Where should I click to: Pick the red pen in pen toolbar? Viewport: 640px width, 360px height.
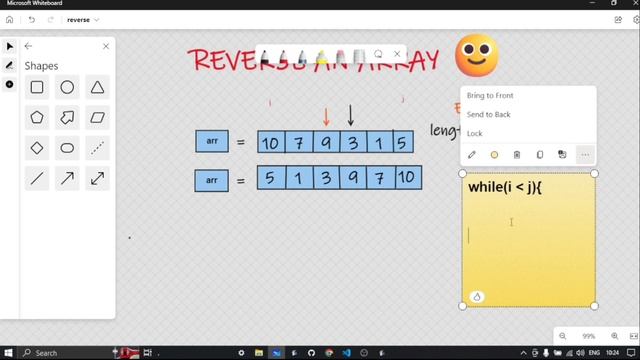click(283, 57)
